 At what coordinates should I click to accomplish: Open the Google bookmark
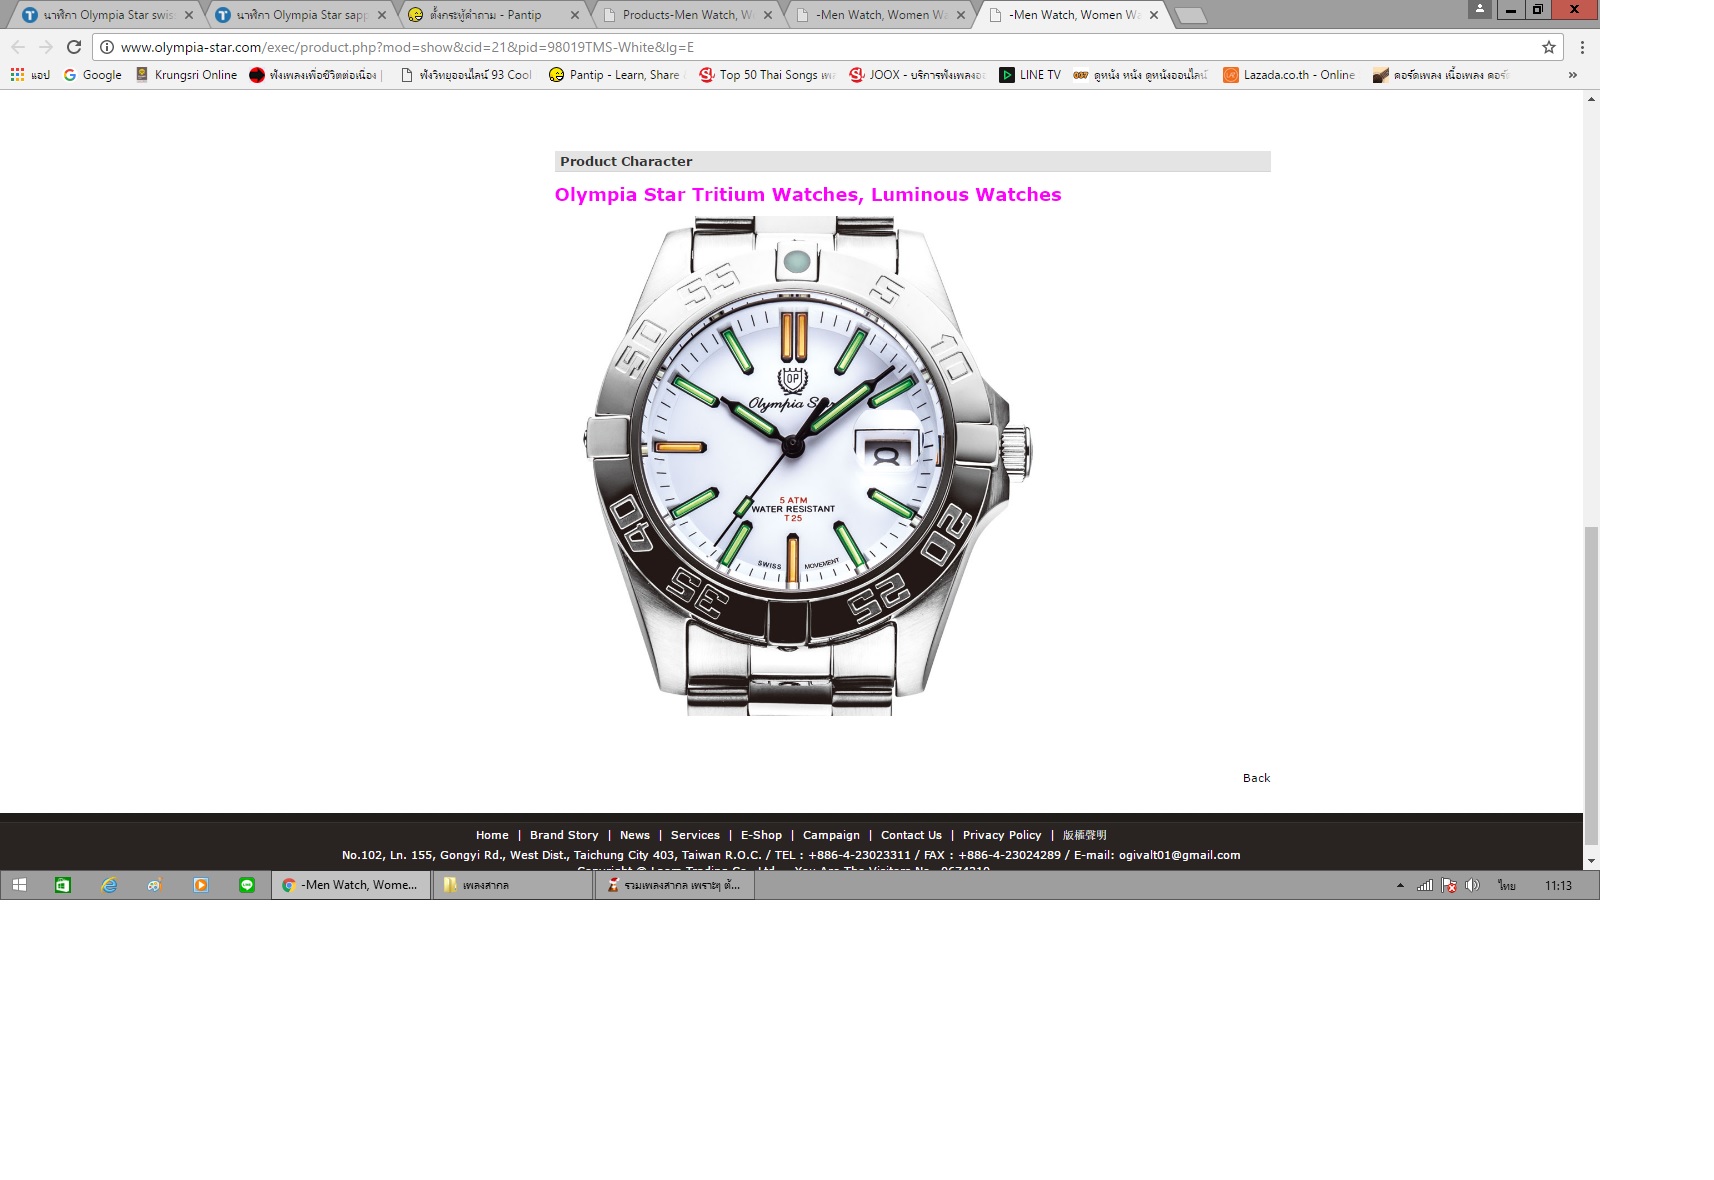click(92, 75)
